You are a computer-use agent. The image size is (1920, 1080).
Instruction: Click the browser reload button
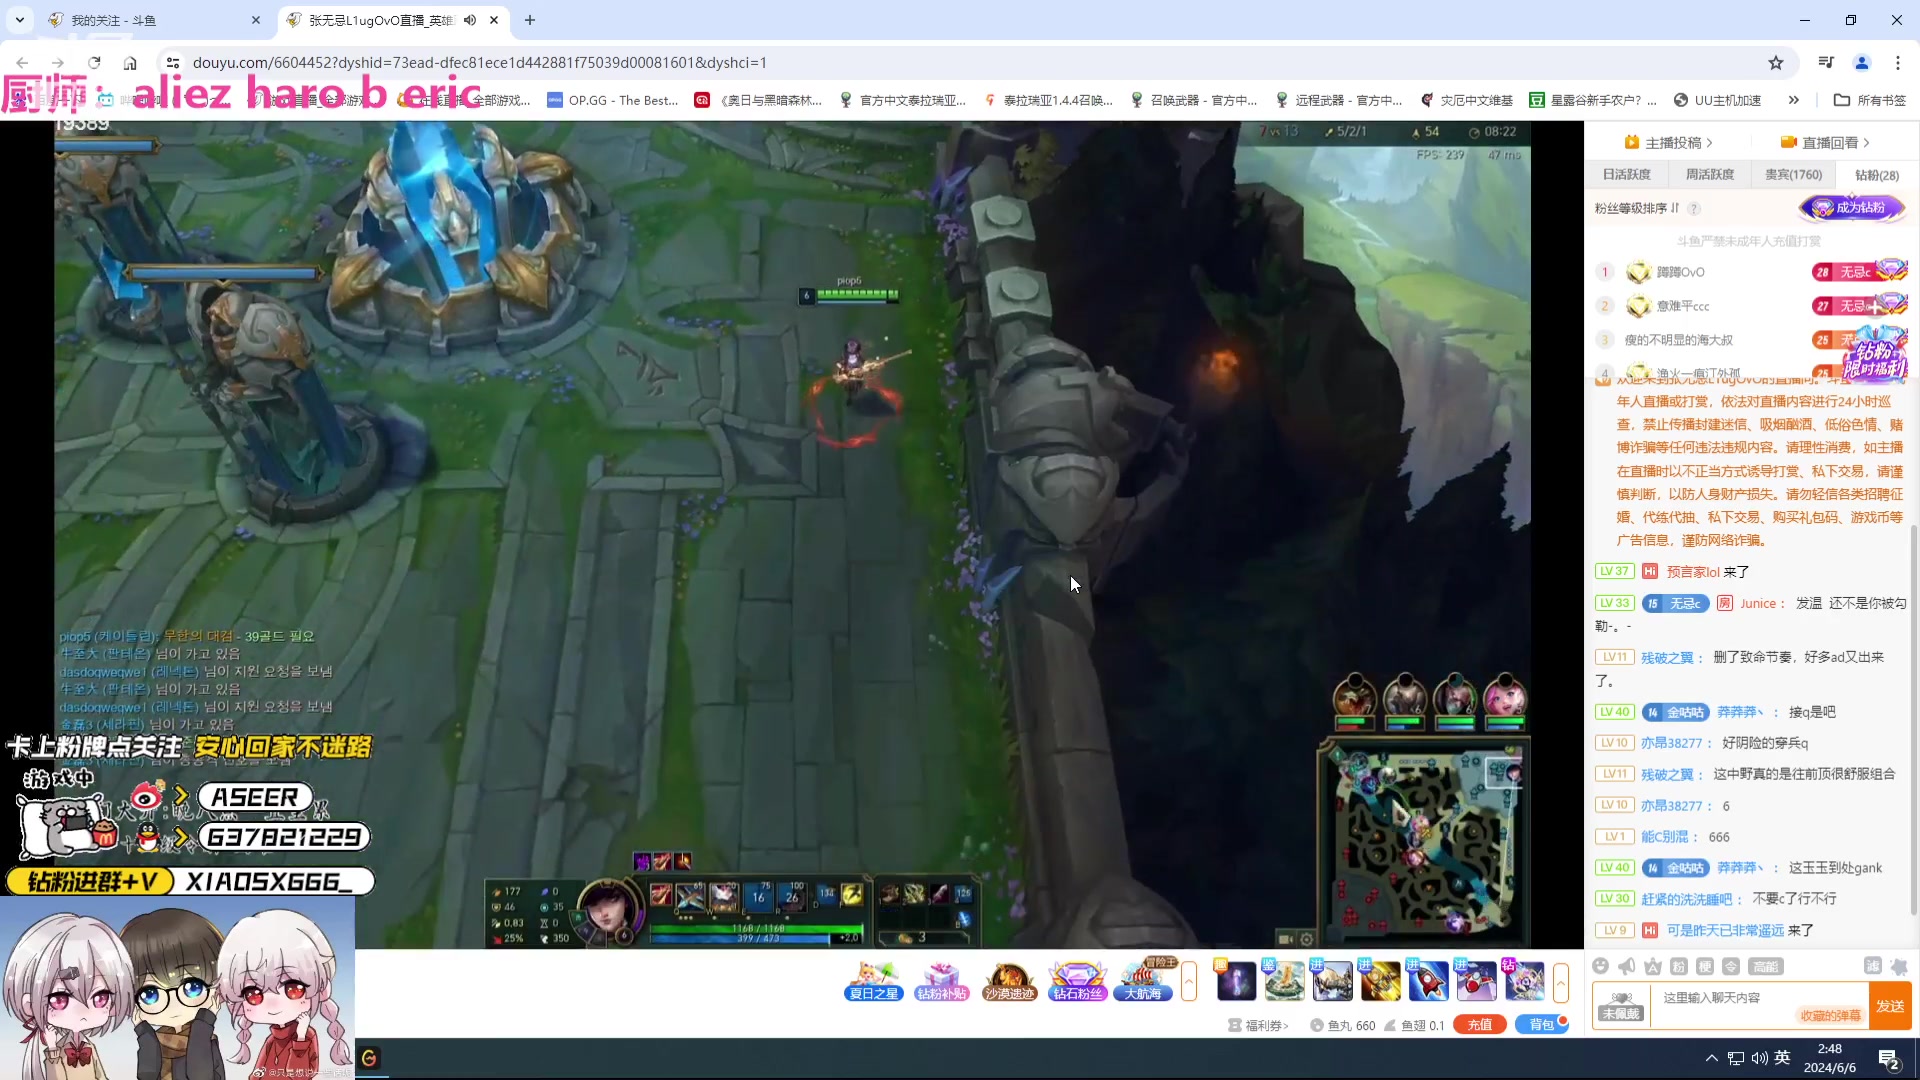(x=94, y=62)
